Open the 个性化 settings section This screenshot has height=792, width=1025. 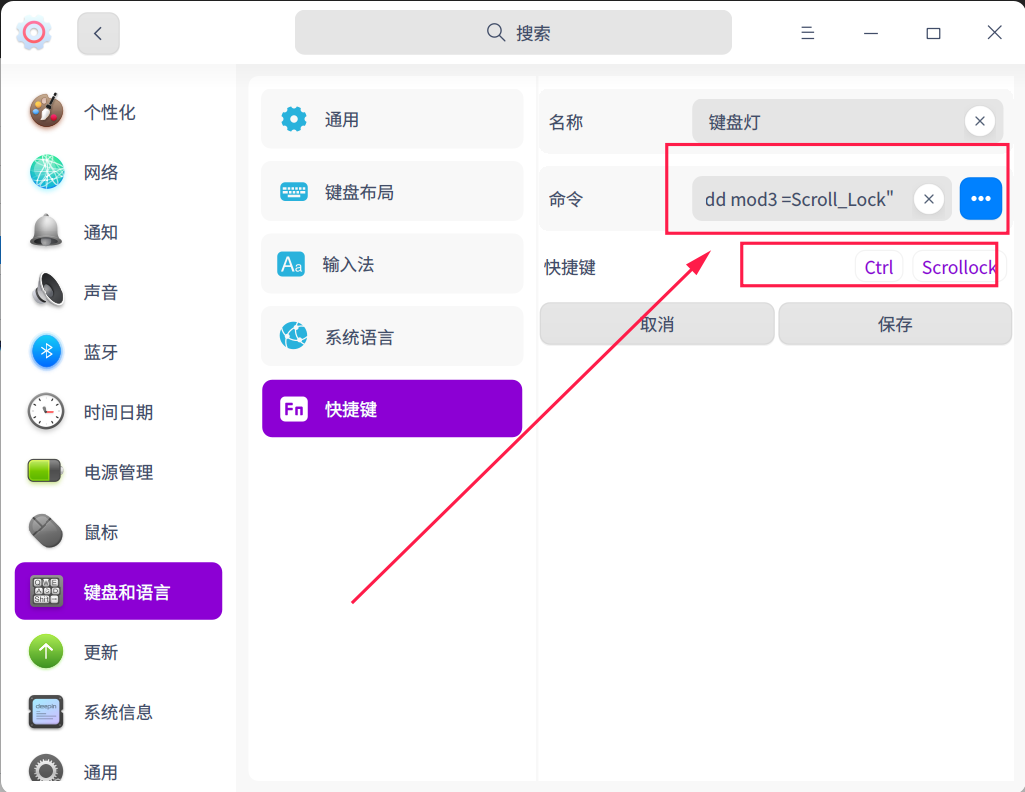118,111
